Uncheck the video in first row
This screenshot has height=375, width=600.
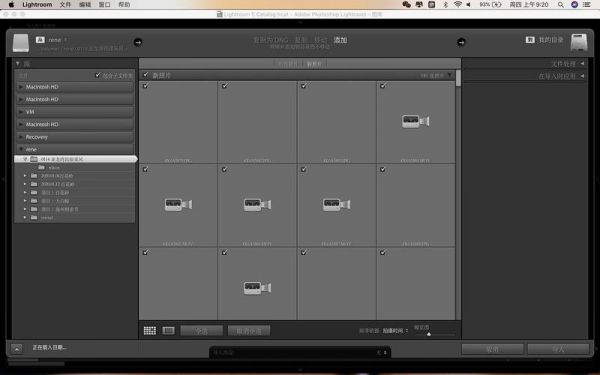pos(383,86)
